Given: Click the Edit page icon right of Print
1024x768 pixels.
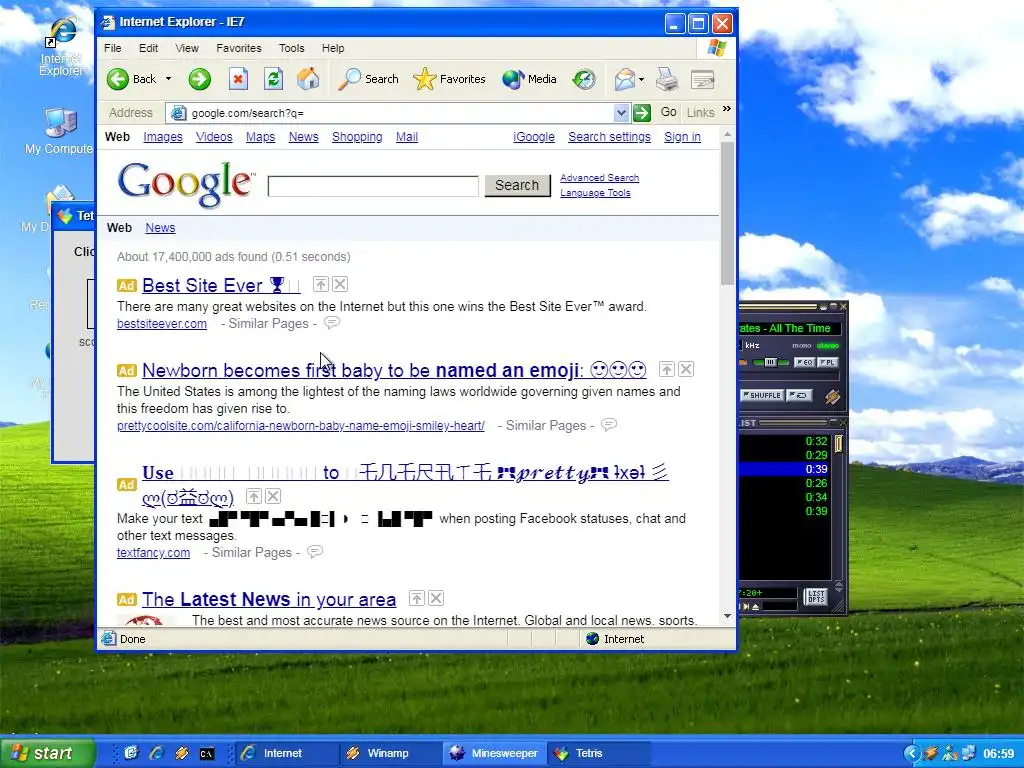Looking at the screenshot, I should (703, 79).
